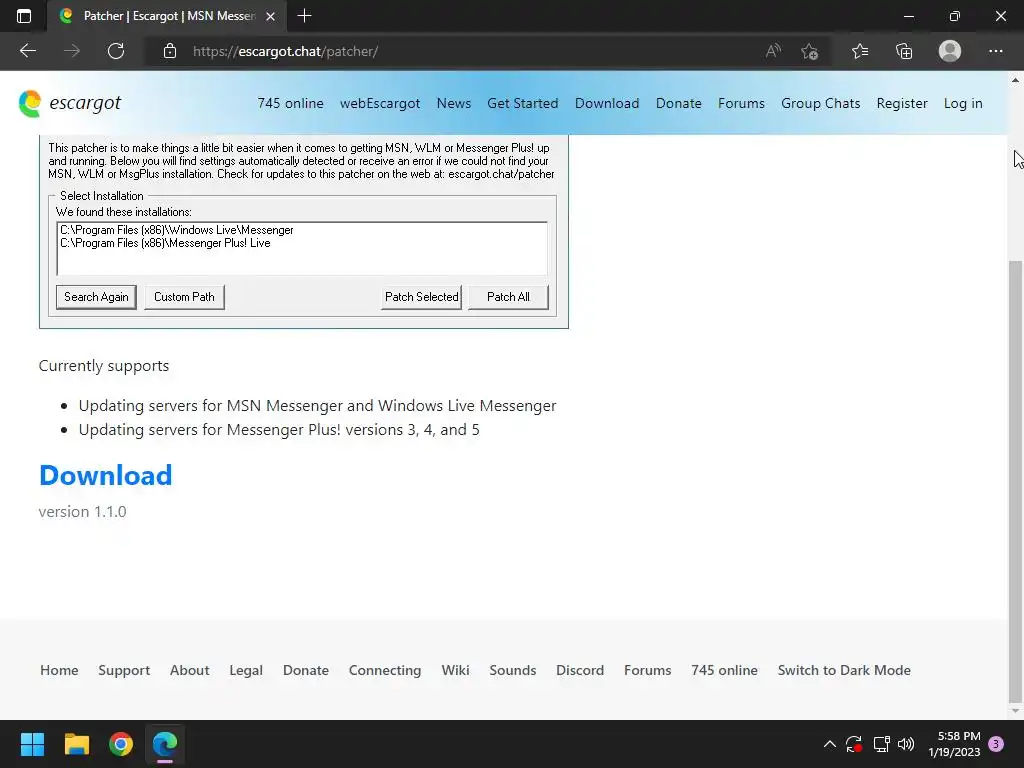The height and width of the screenshot is (768, 1024).
Task: Open Donate in the top navigation bar
Action: coord(679,103)
